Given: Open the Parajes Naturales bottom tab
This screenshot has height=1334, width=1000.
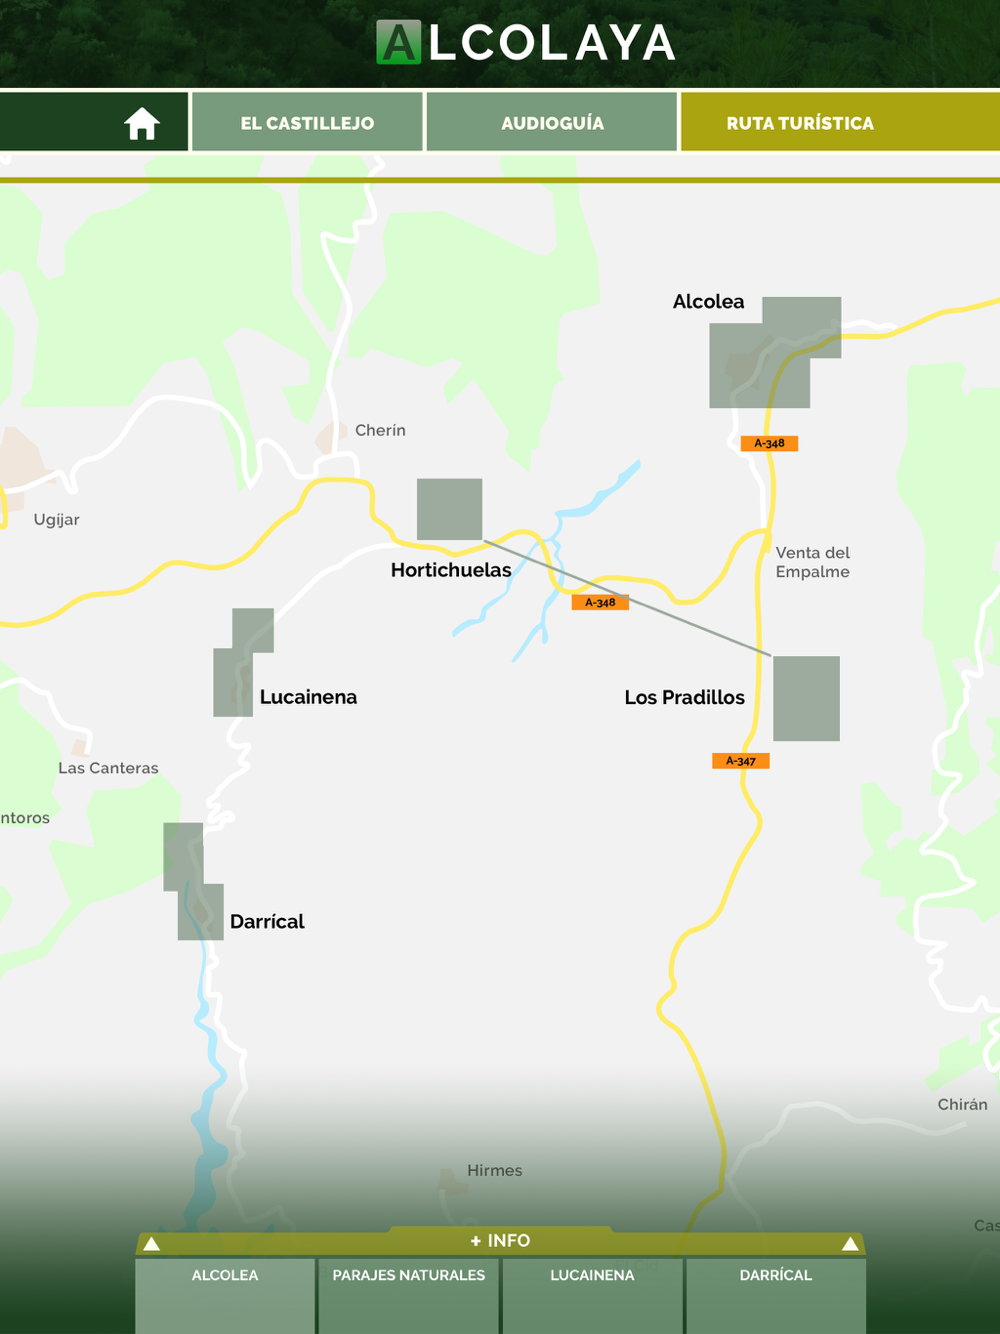Looking at the screenshot, I should (x=409, y=1296).
